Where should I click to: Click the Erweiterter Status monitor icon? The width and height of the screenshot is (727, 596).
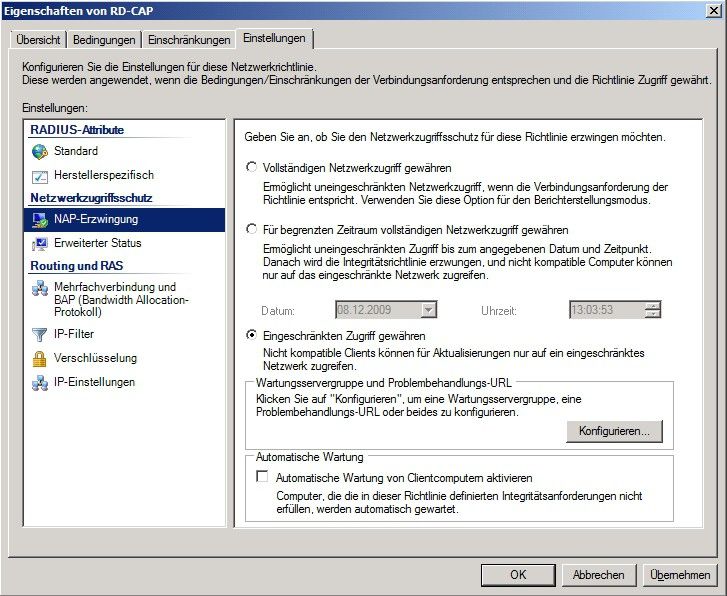(40, 244)
